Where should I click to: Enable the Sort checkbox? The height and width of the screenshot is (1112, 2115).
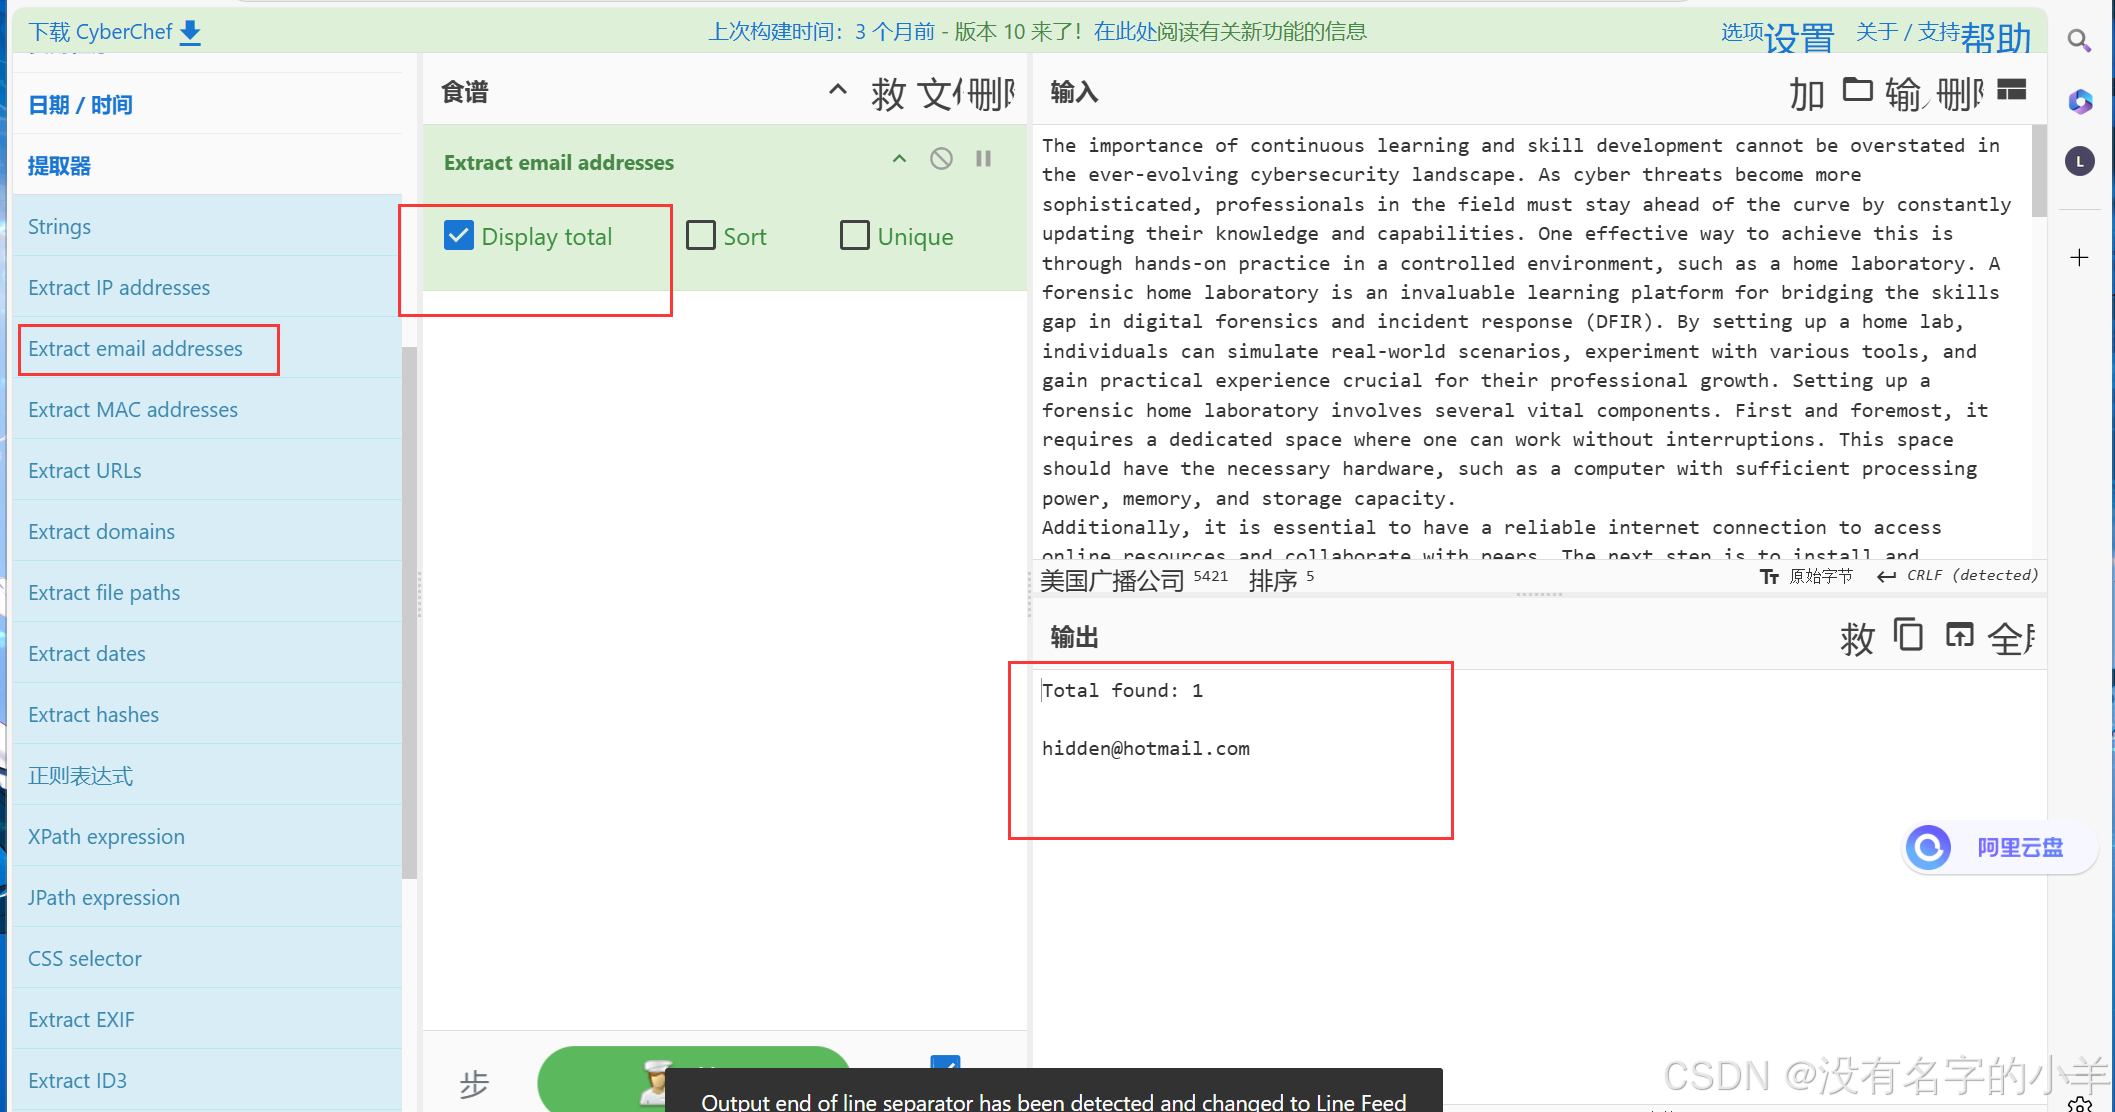point(701,236)
